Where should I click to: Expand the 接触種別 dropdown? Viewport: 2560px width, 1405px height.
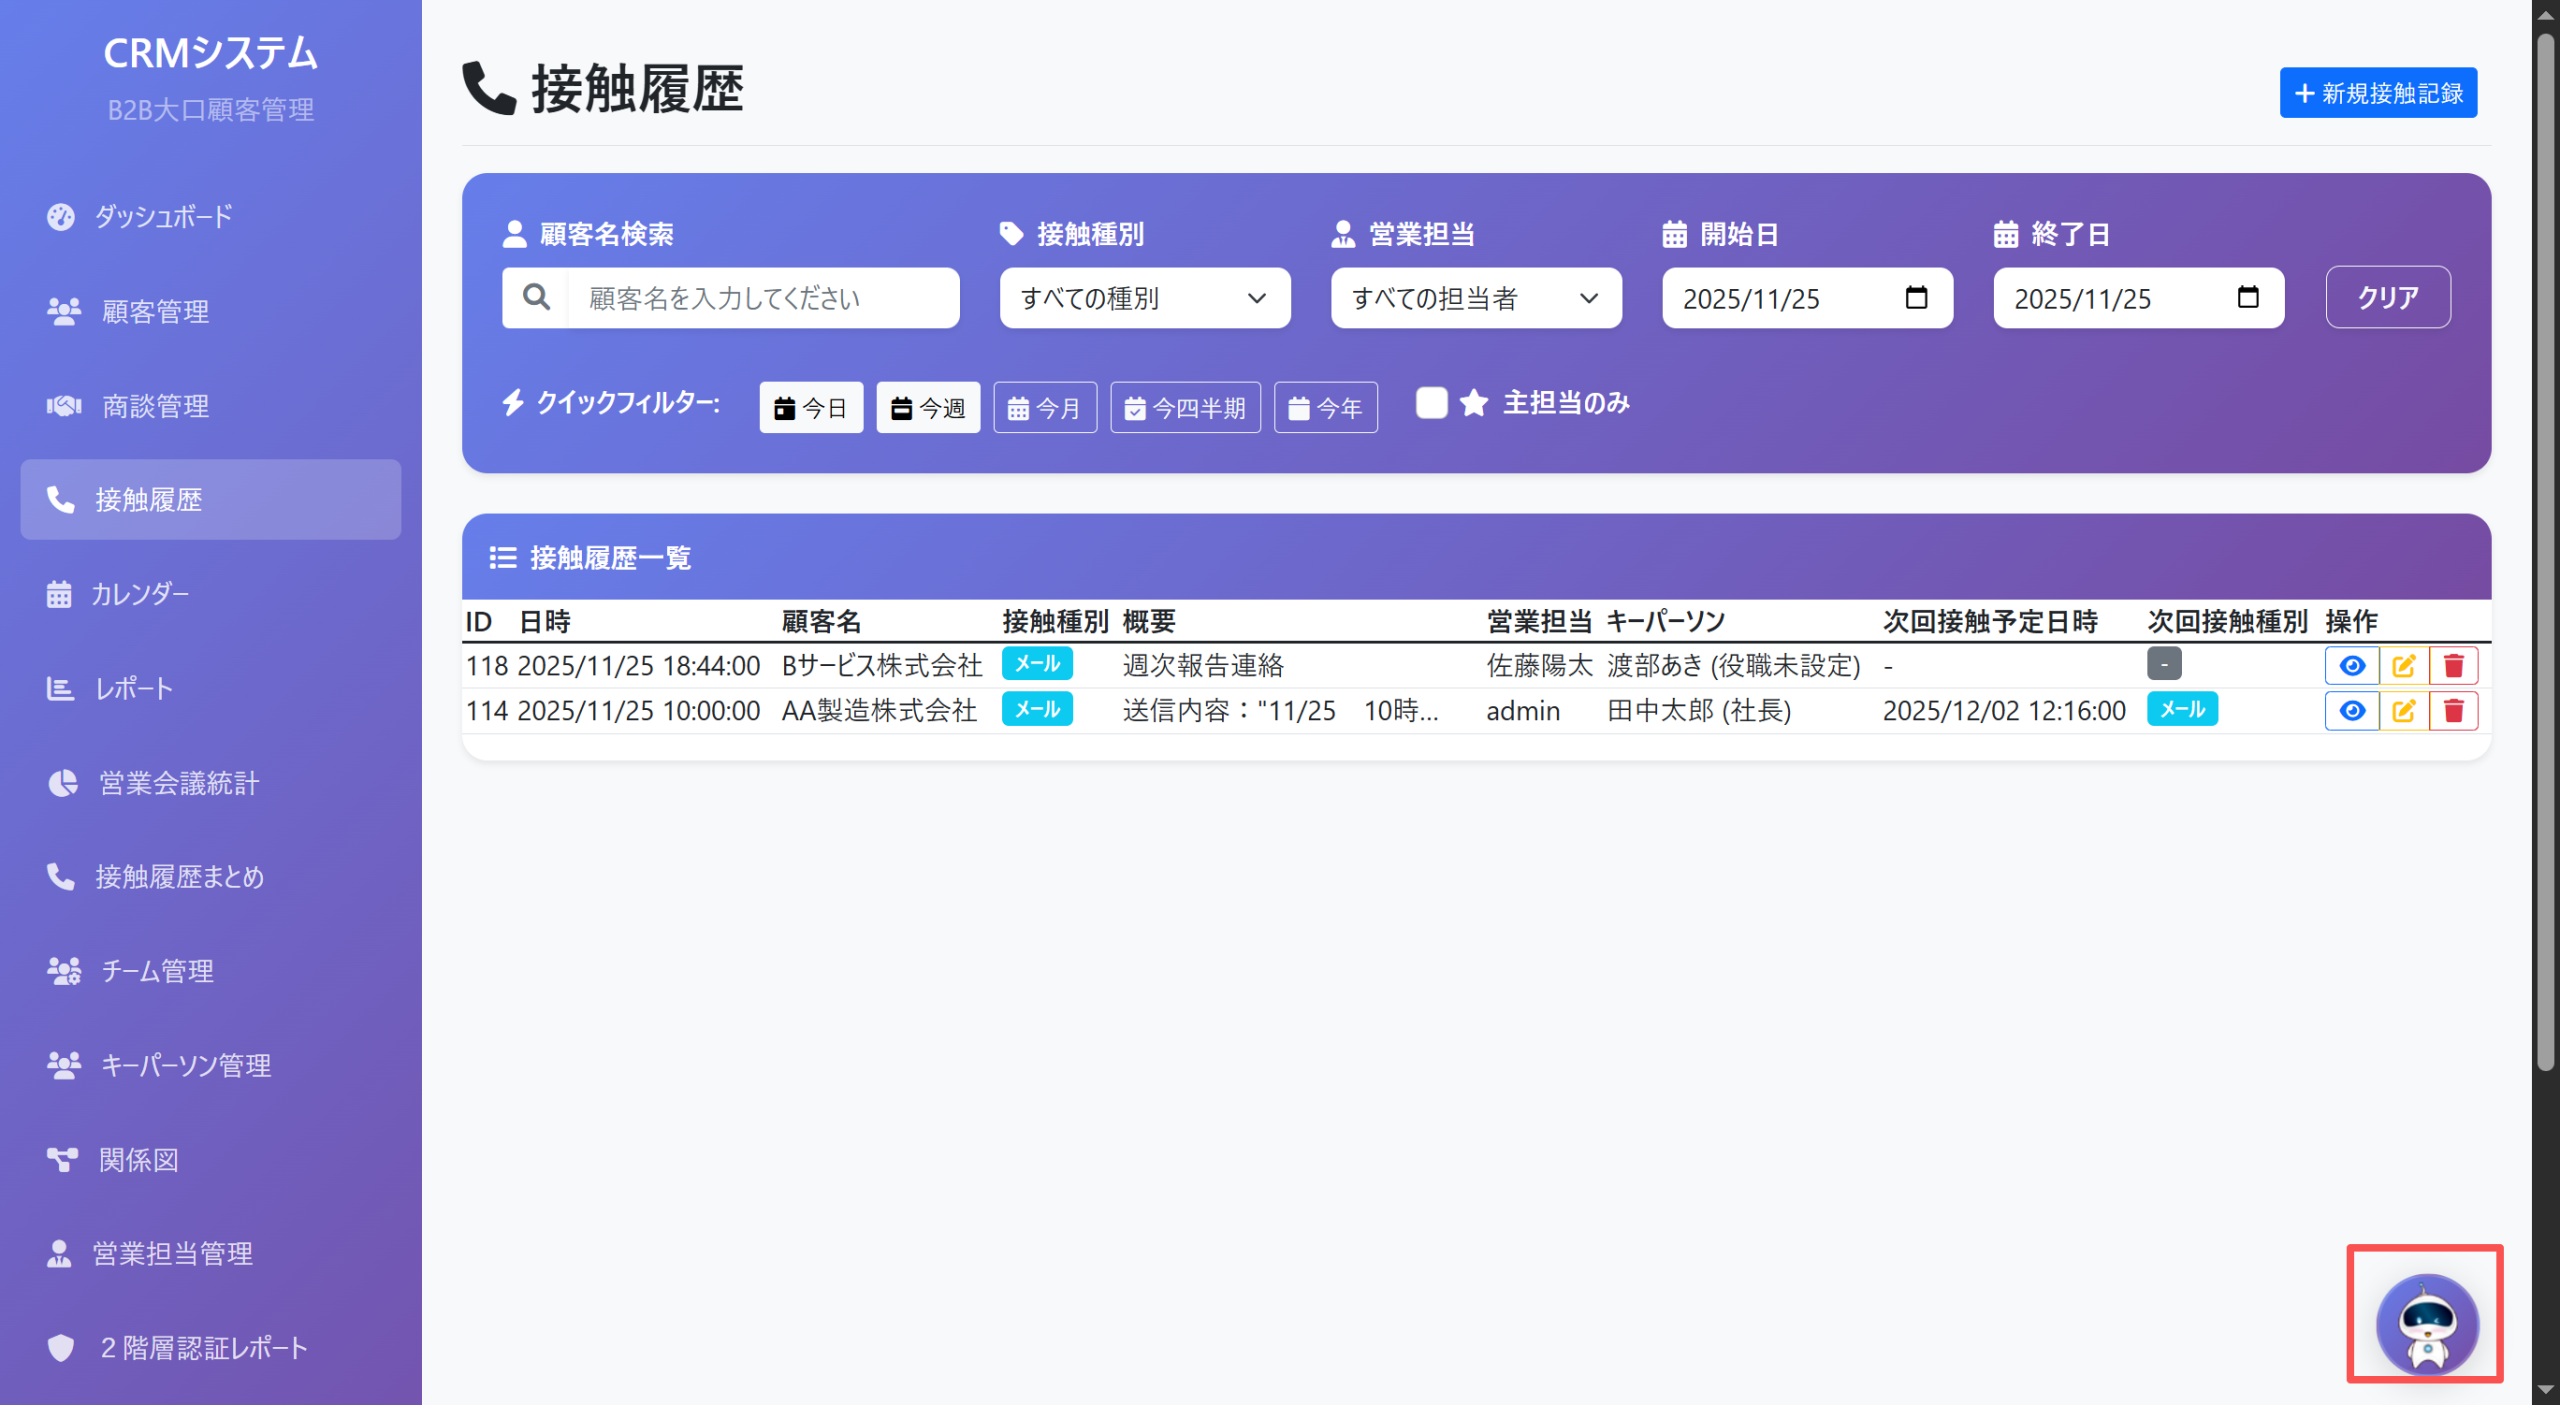(x=1144, y=298)
